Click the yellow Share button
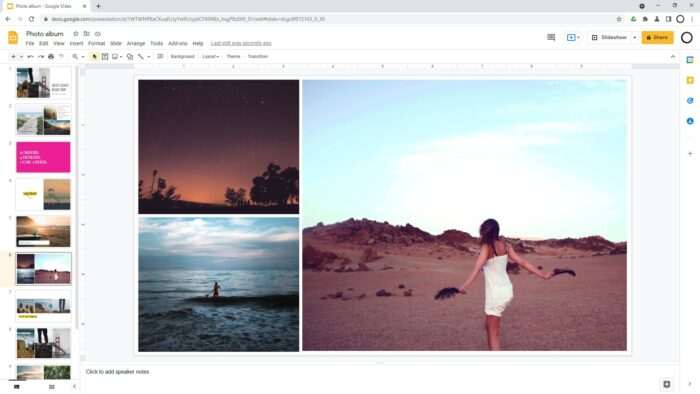The width and height of the screenshot is (700, 394). 657,37
